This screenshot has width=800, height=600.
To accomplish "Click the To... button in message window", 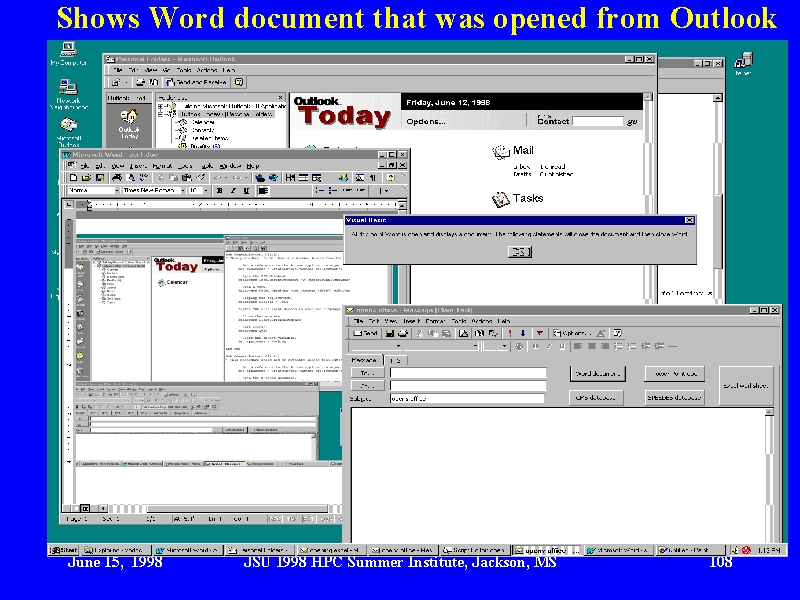I will 367,373.
